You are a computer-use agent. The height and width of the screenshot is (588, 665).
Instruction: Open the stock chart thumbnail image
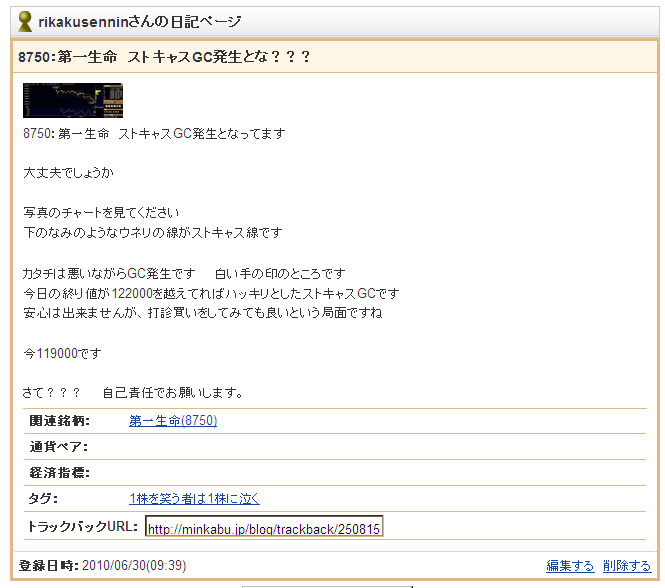(x=73, y=101)
